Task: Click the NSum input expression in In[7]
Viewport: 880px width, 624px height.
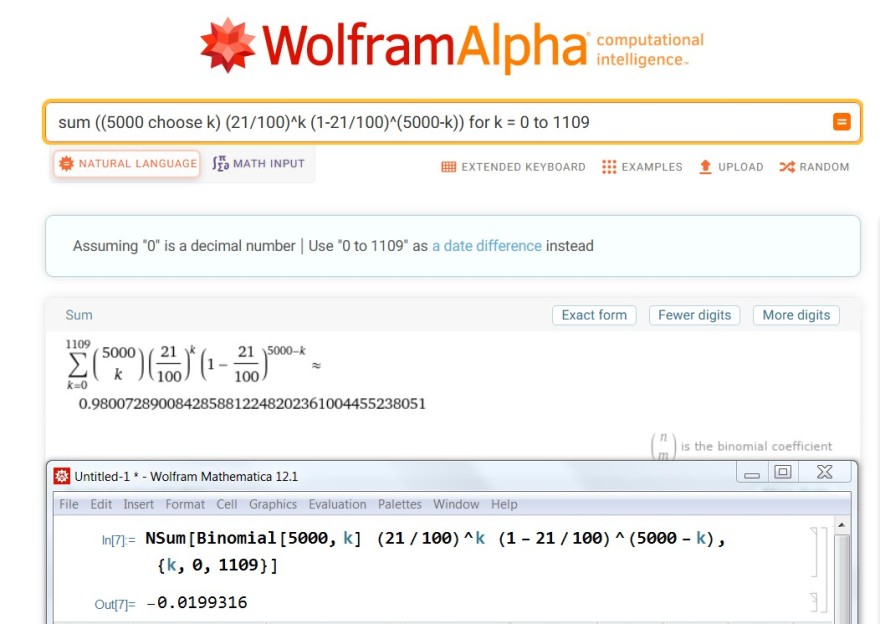Action: 435,551
